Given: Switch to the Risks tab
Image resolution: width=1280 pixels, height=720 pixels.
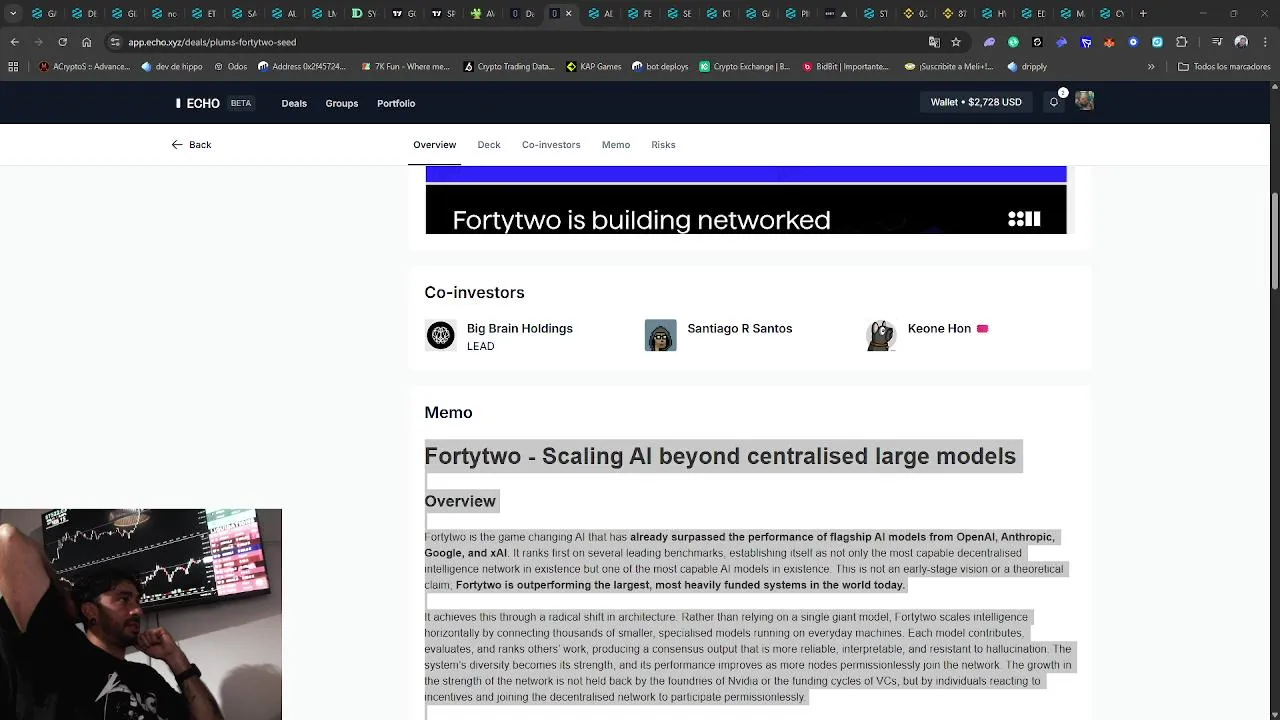Looking at the screenshot, I should (x=663, y=145).
